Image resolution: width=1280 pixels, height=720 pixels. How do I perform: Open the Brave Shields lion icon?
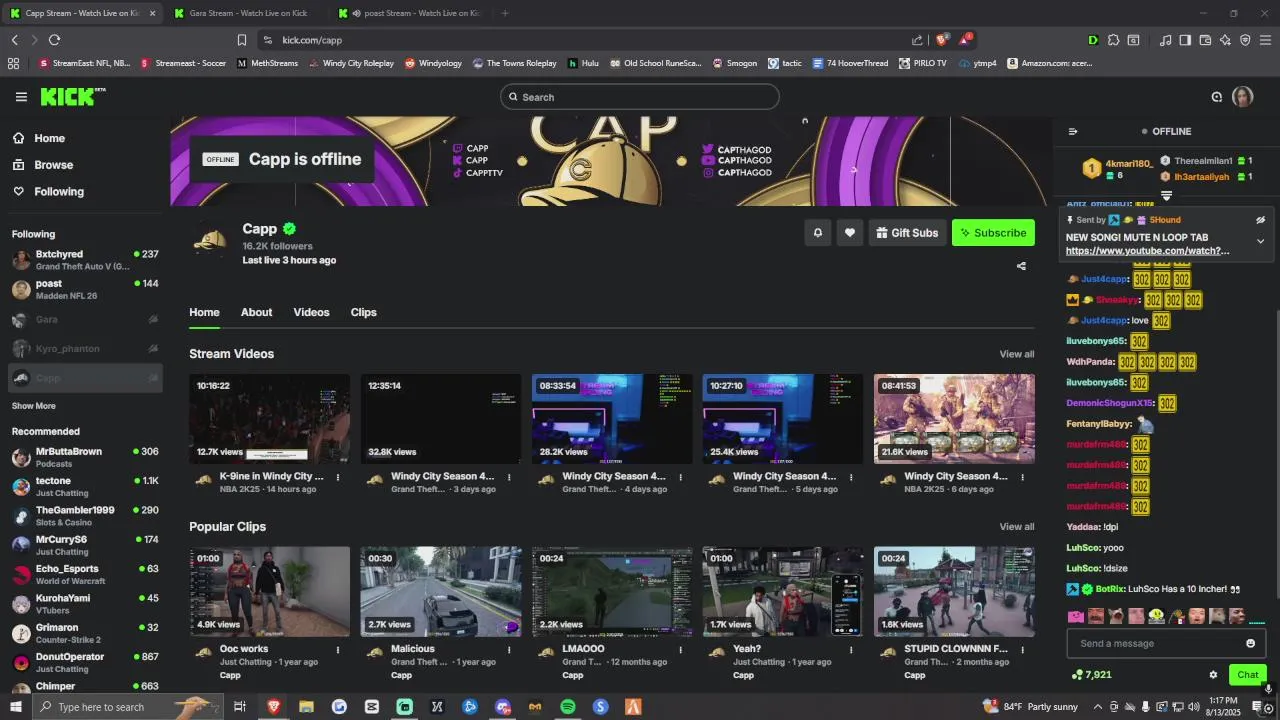(941, 40)
